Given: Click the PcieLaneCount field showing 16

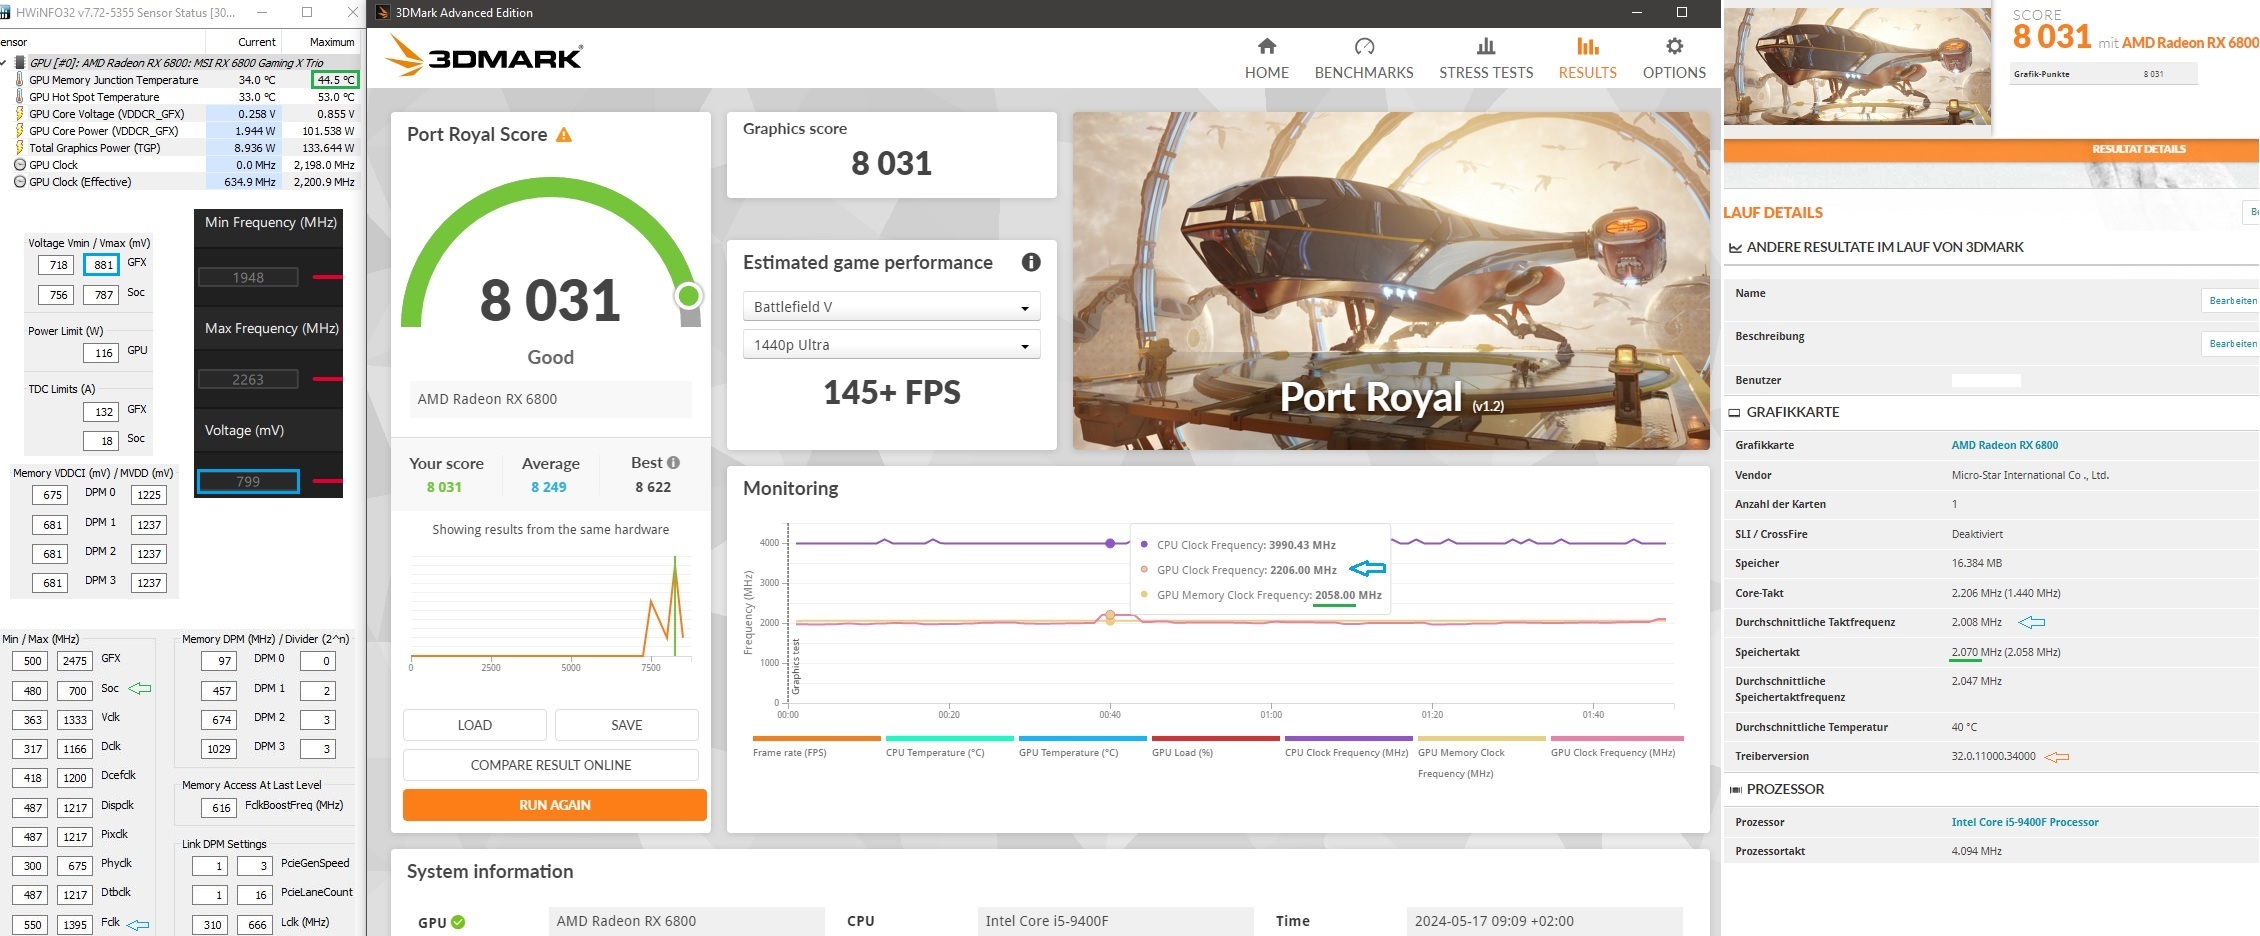Looking at the screenshot, I should click(x=255, y=895).
